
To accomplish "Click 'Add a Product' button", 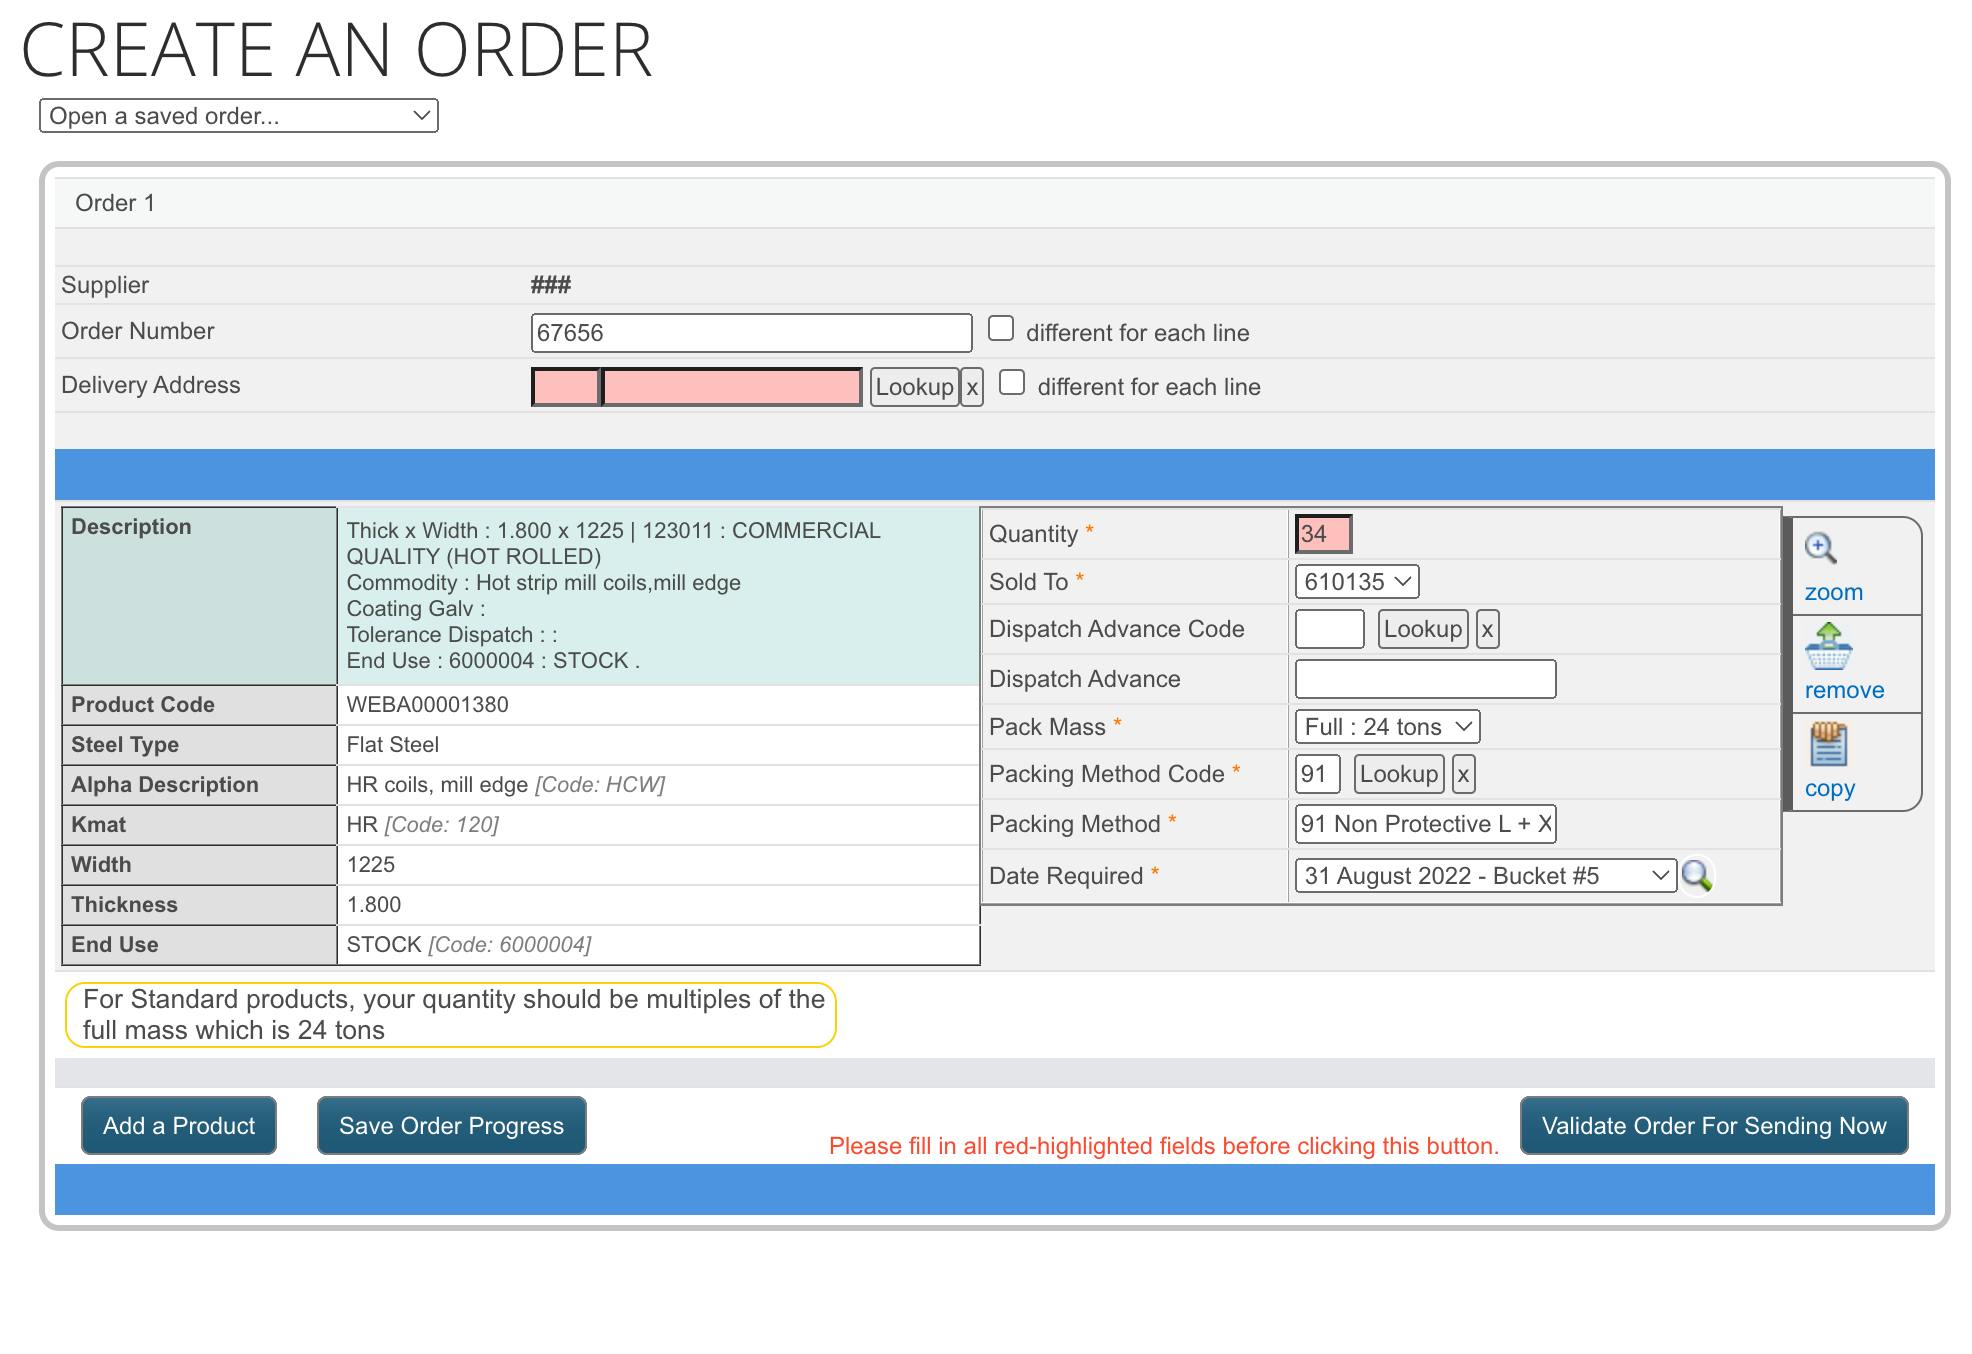I will pos(180,1125).
